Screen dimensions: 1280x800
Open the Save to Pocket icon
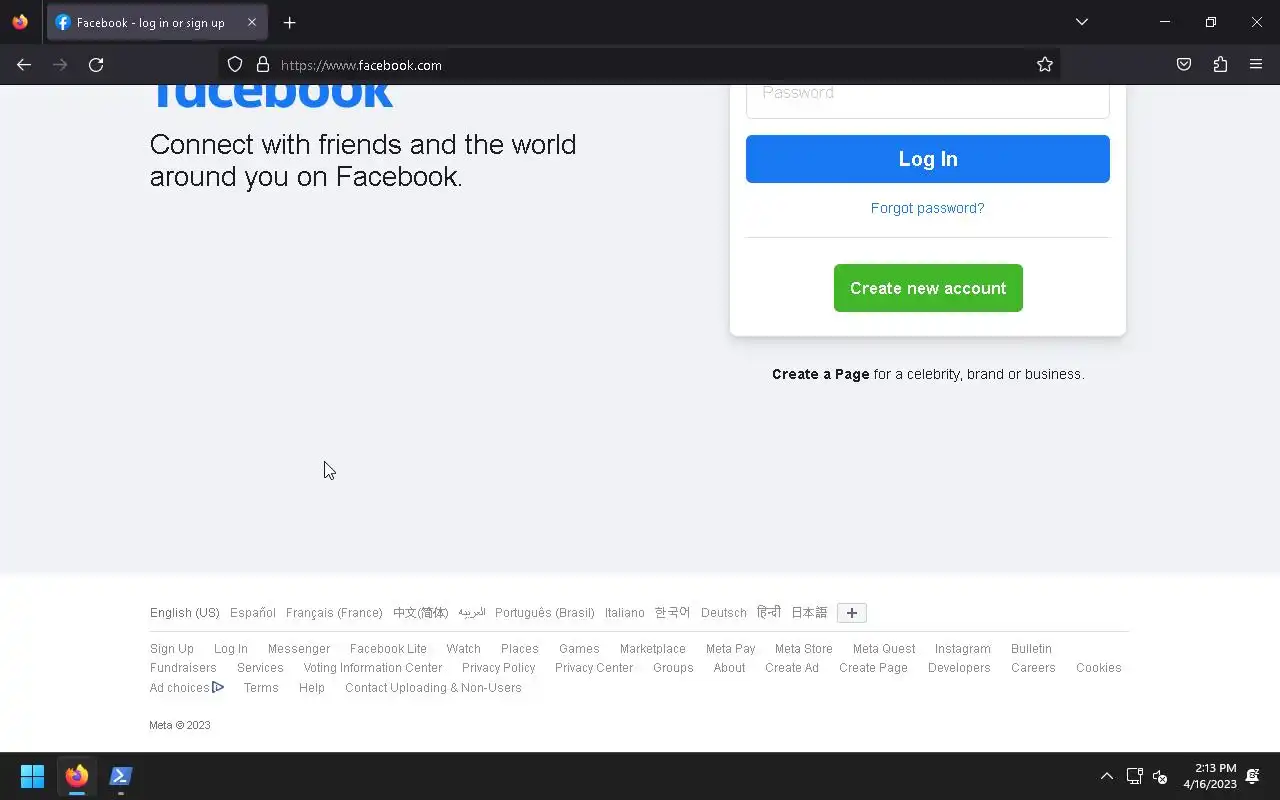pyautogui.click(x=1184, y=65)
